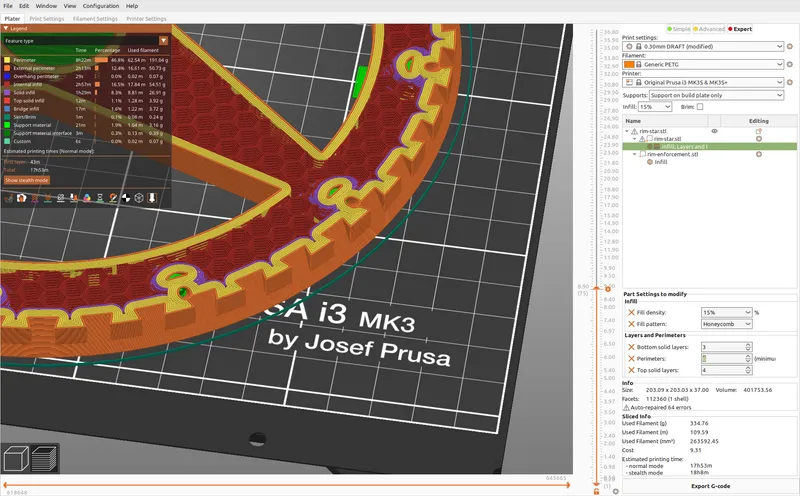Toggle Retractions visibility icon
The width and height of the screenshot is (800, 496).
(x=35, y=198)
